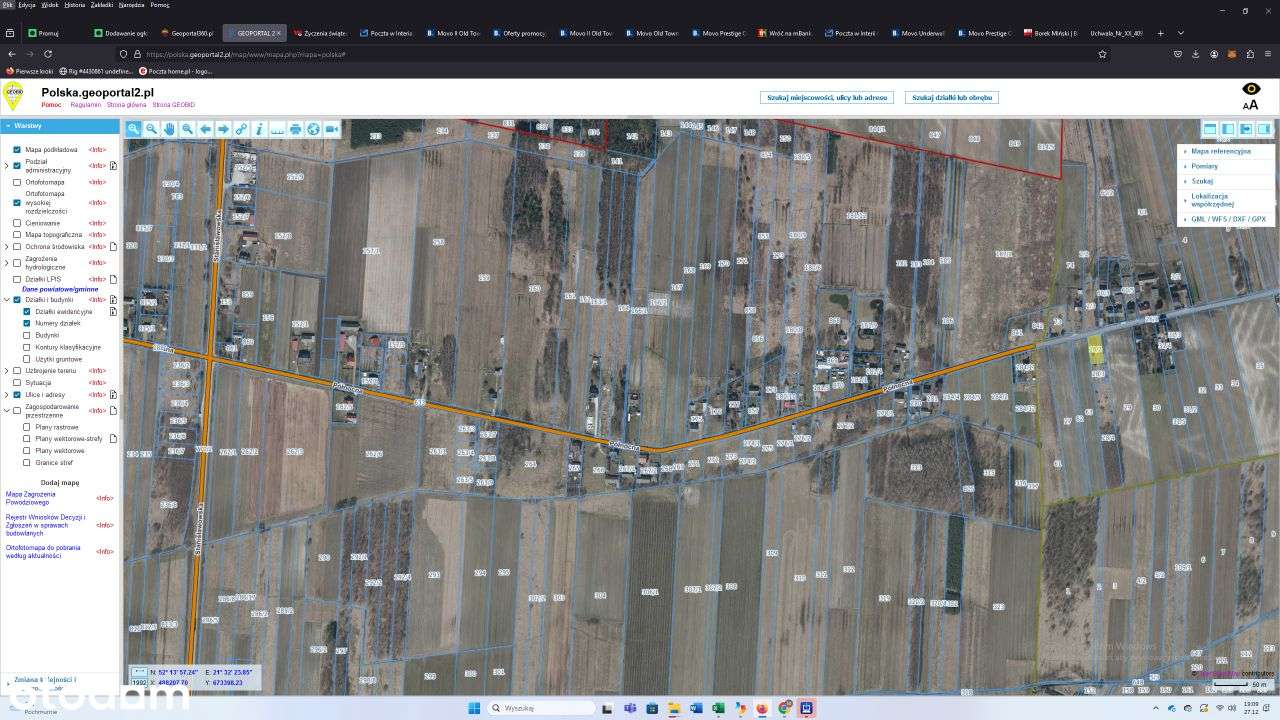Reload the page in browser toolbar
This screenshot has width=1280, height=720.
point(49,54)
